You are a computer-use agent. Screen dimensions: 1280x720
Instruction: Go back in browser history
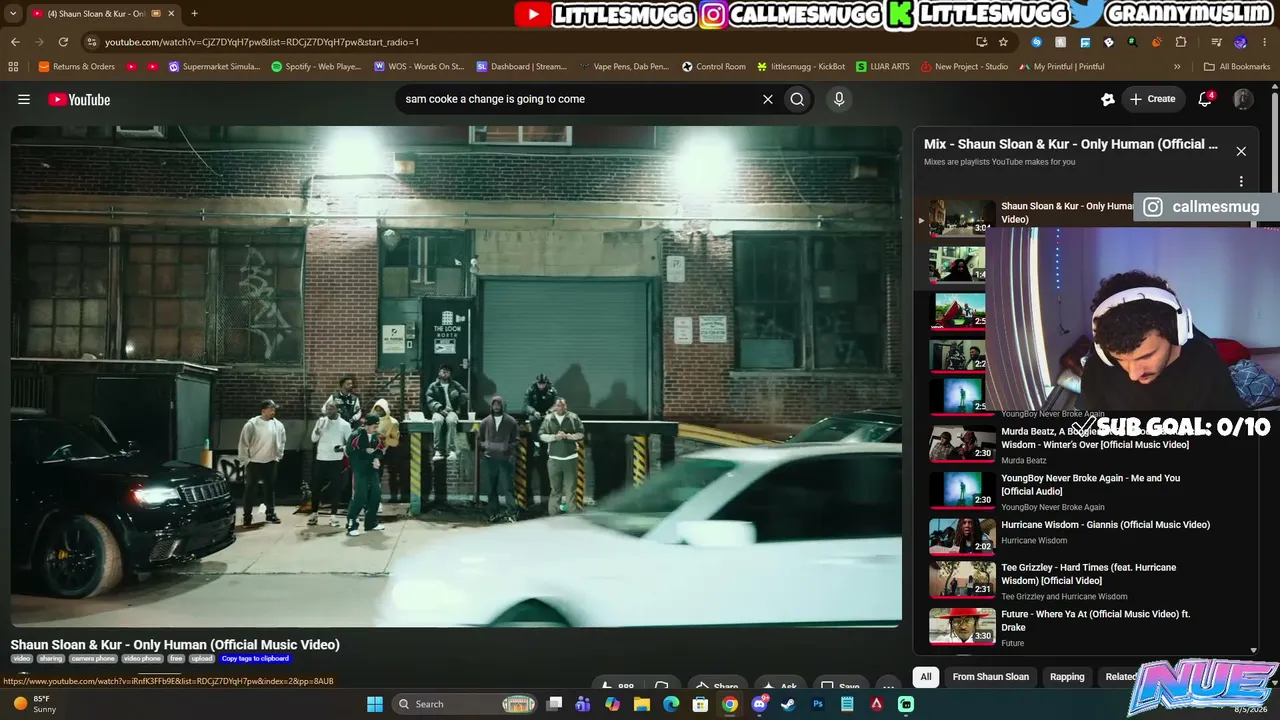point(15,42)
